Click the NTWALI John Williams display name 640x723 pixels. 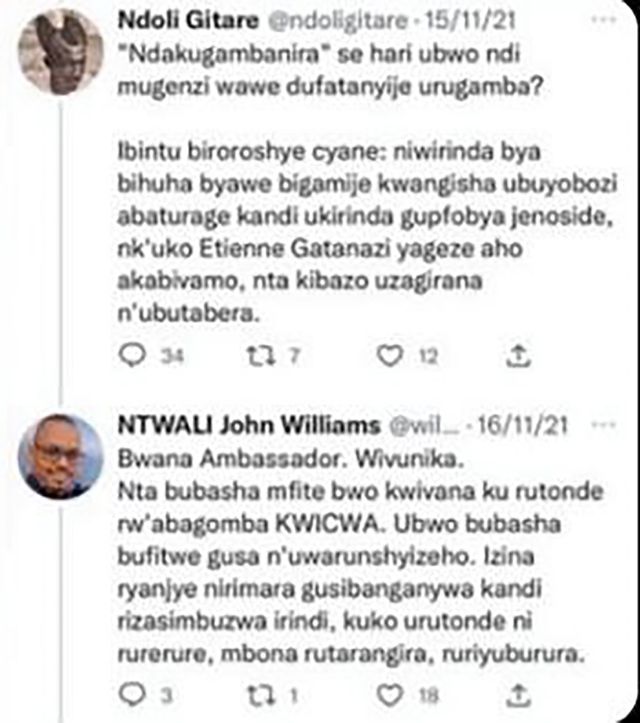[249, 425]
